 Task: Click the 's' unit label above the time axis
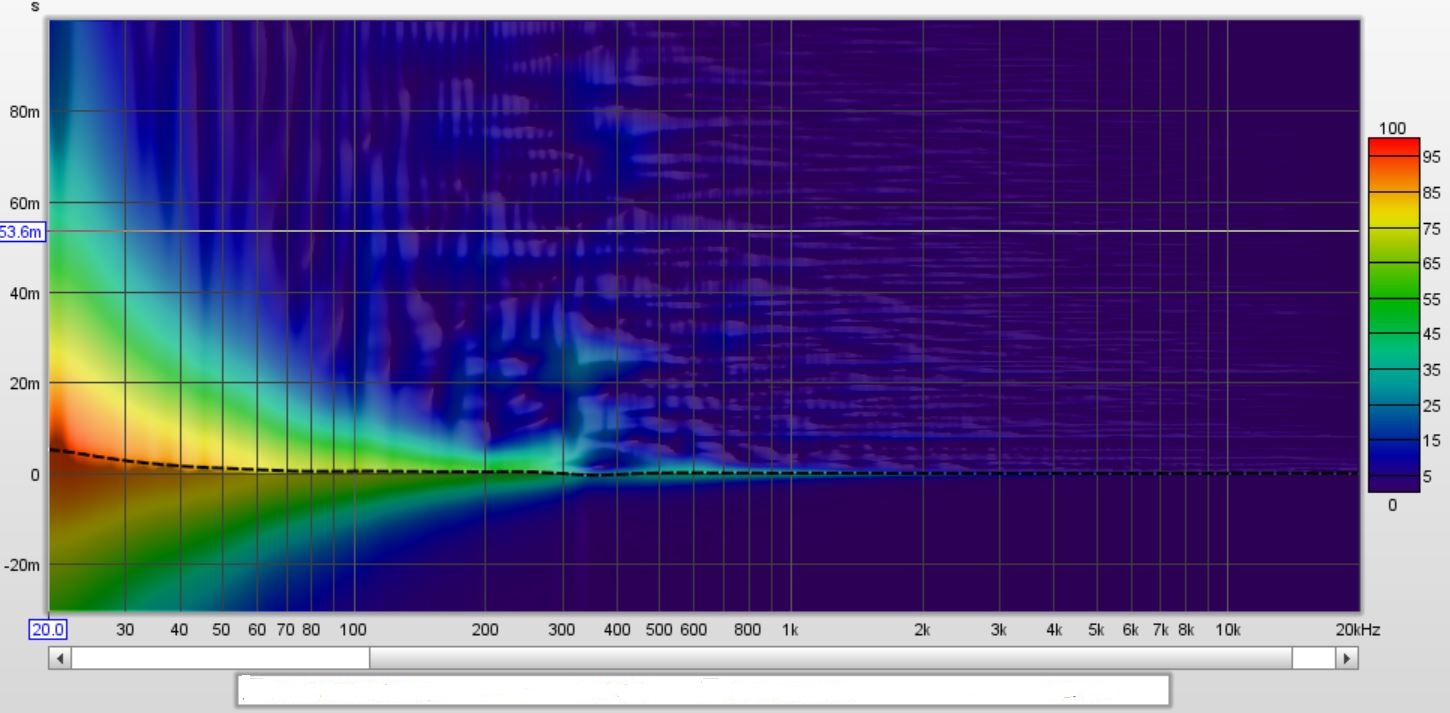(x=35, y=7)
